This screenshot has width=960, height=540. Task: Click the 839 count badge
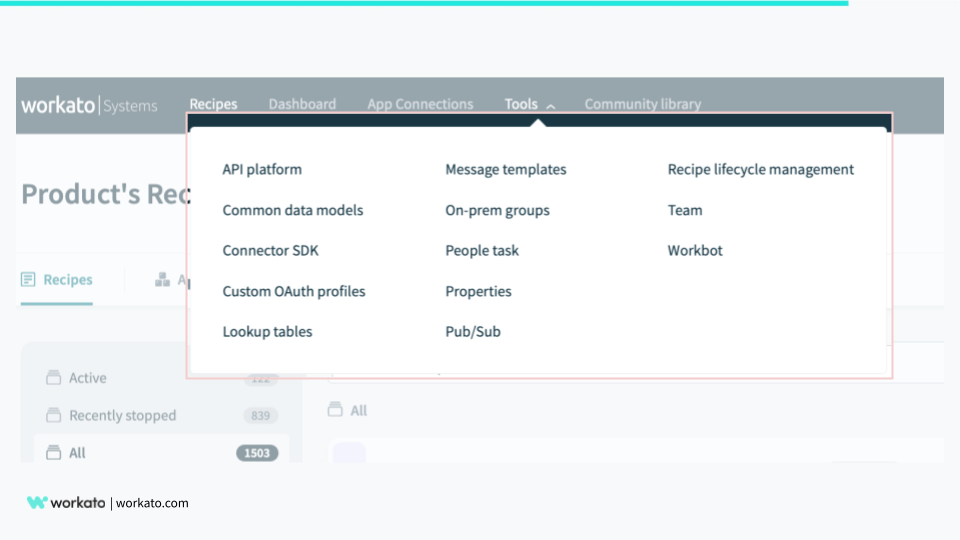260,416
